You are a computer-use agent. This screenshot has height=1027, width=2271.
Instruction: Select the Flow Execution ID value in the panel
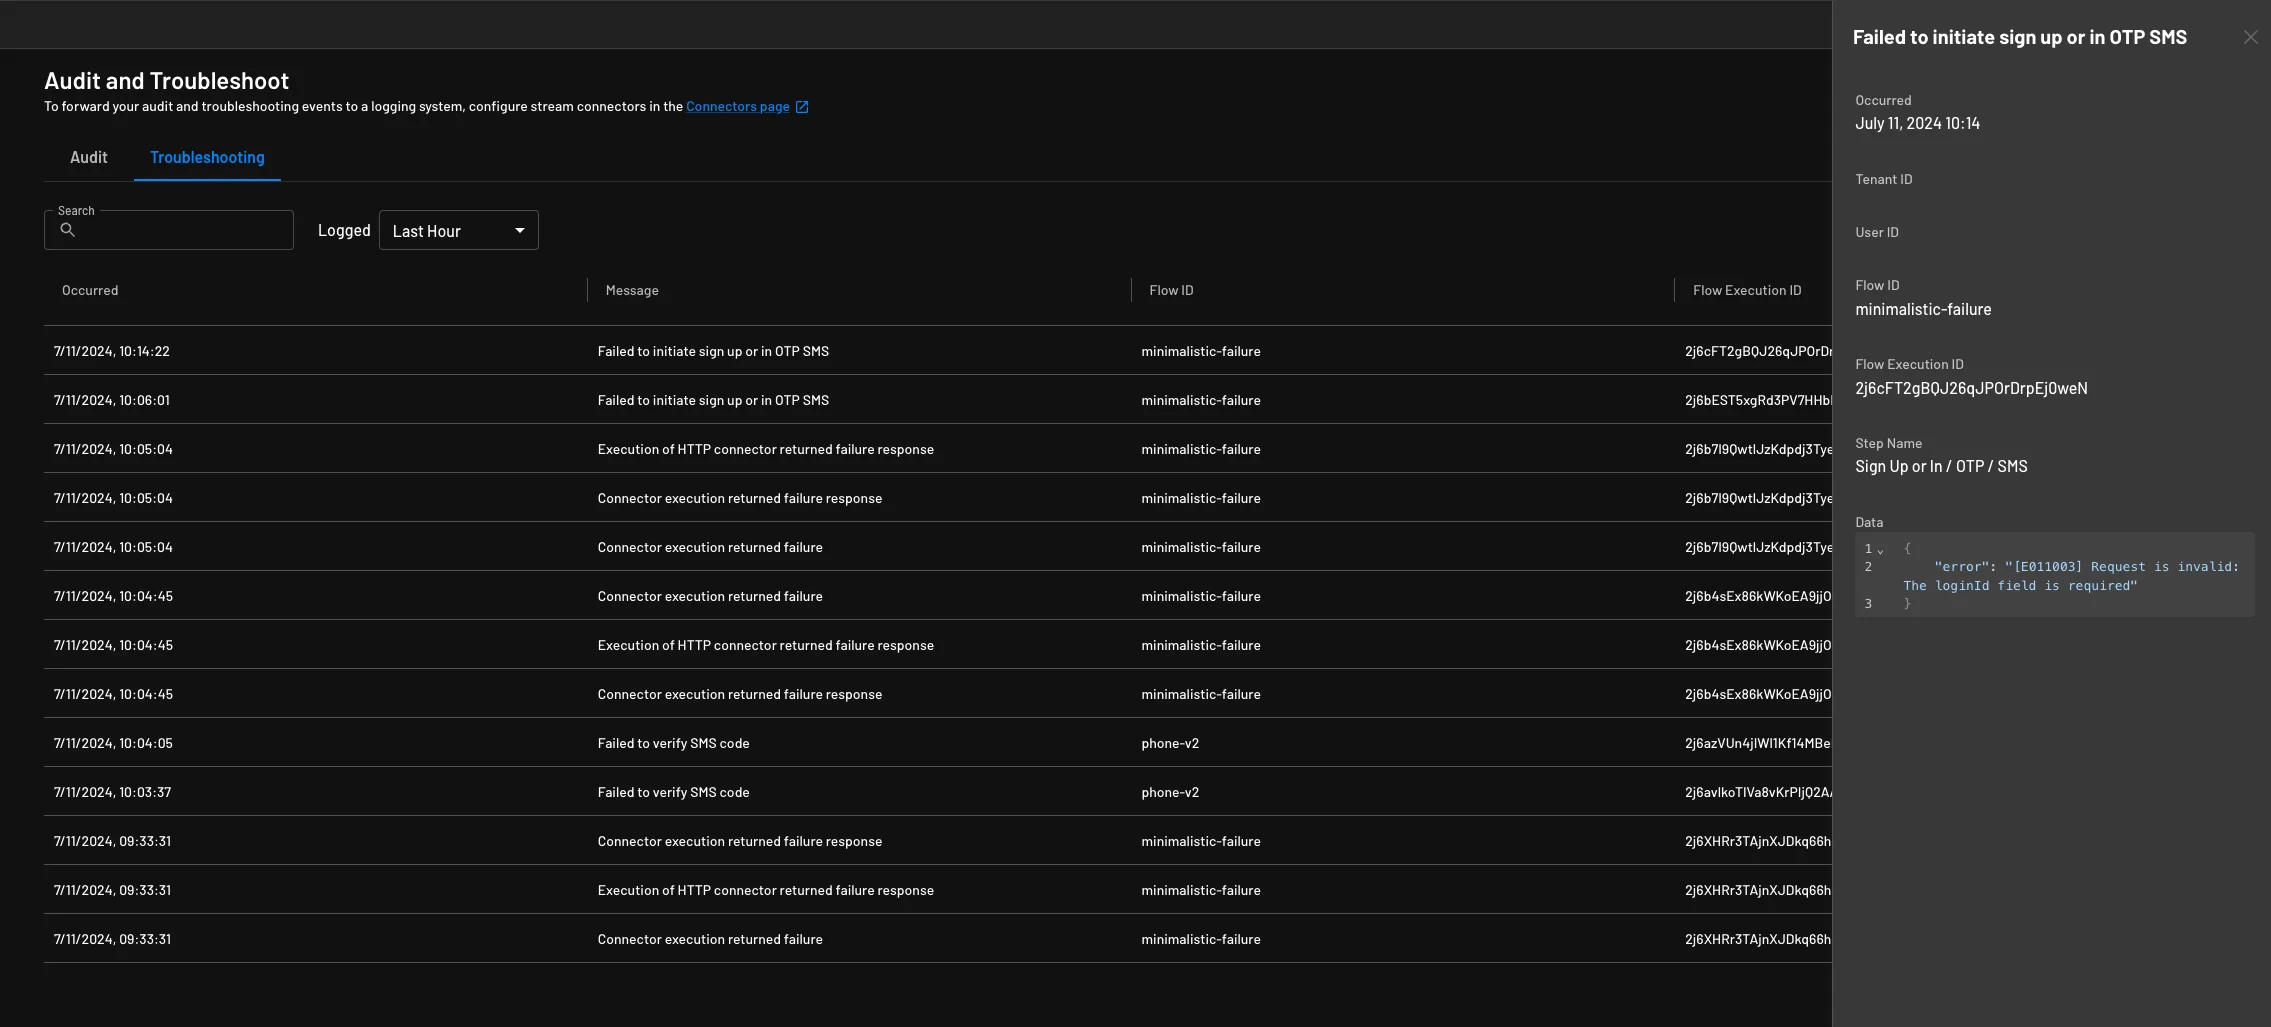1970,387
